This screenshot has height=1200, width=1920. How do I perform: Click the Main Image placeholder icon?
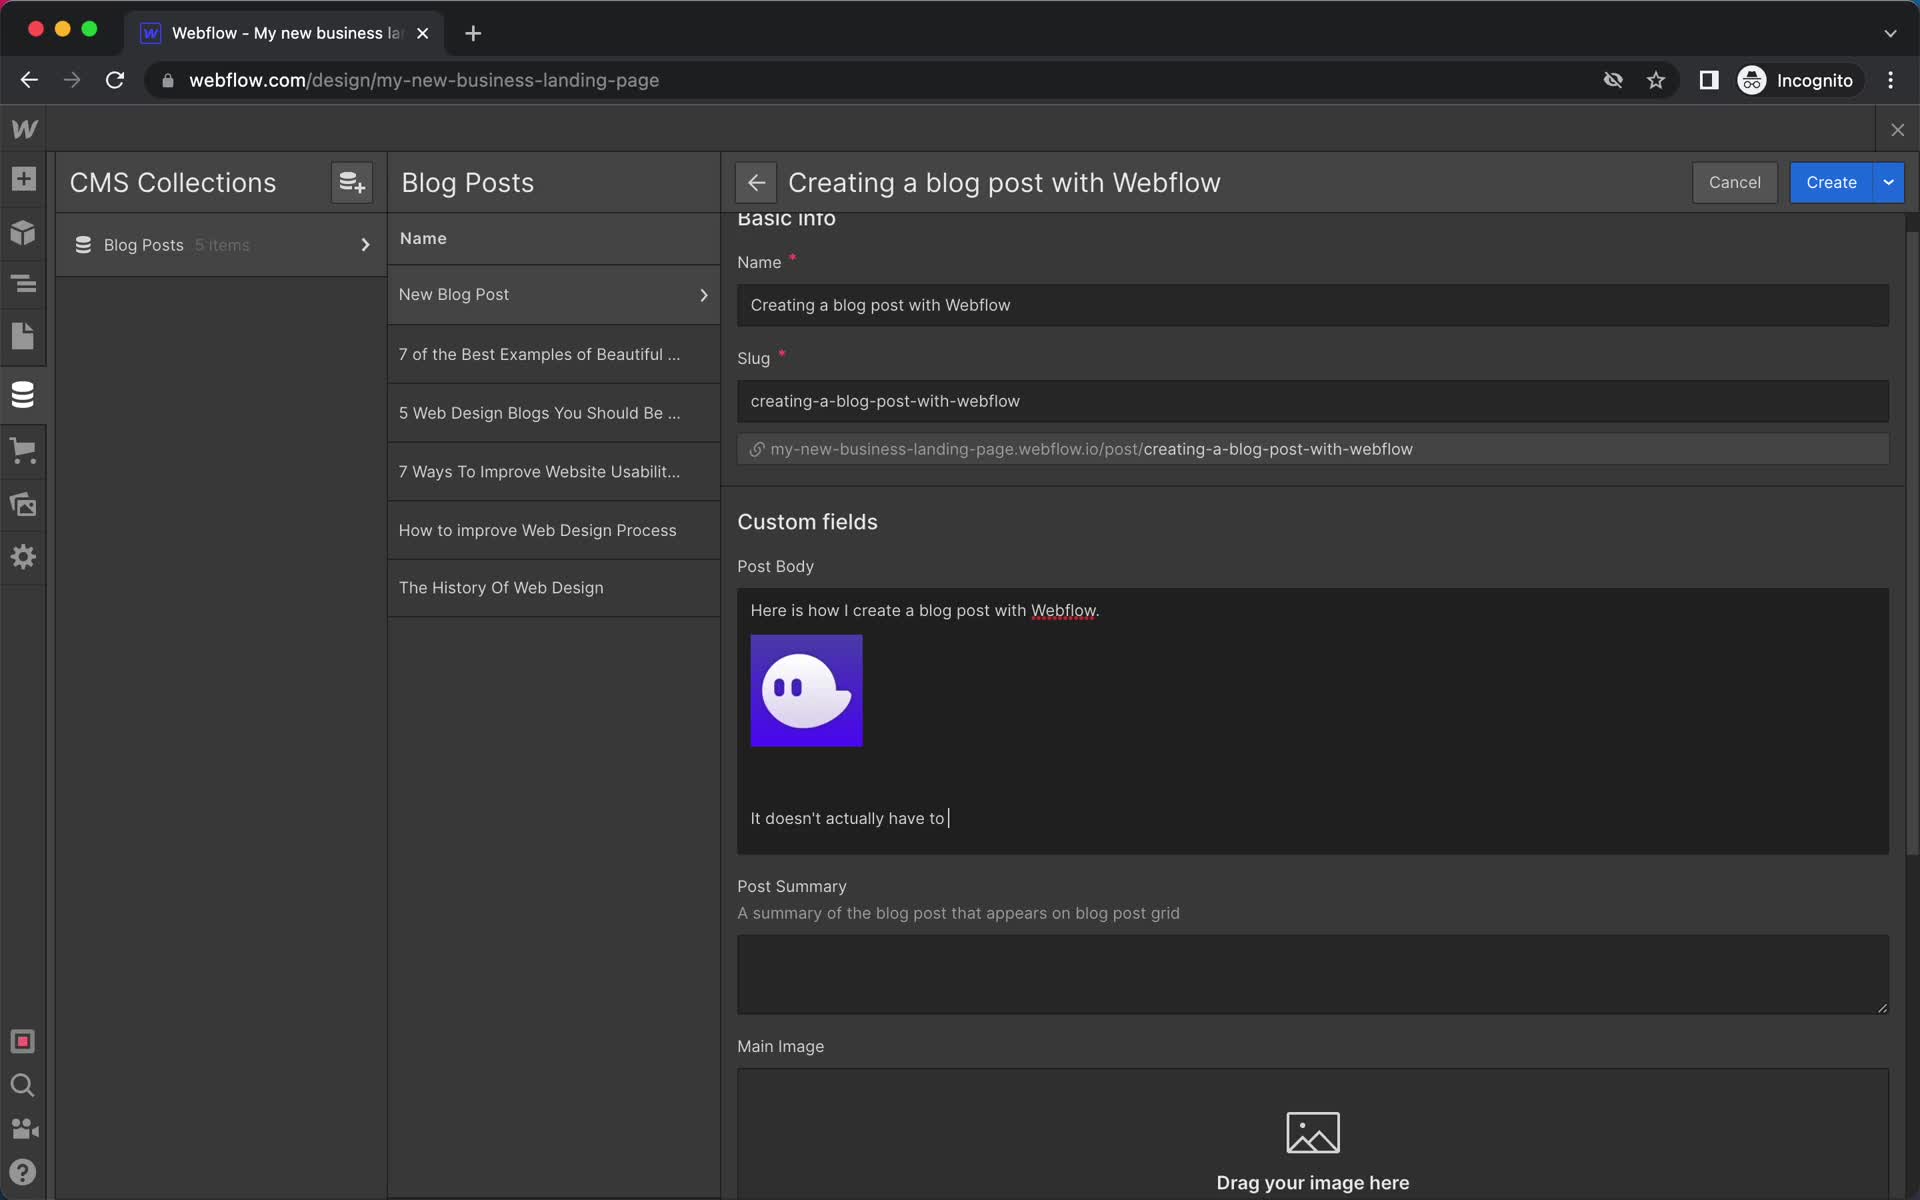[x=1312, y=1133]
